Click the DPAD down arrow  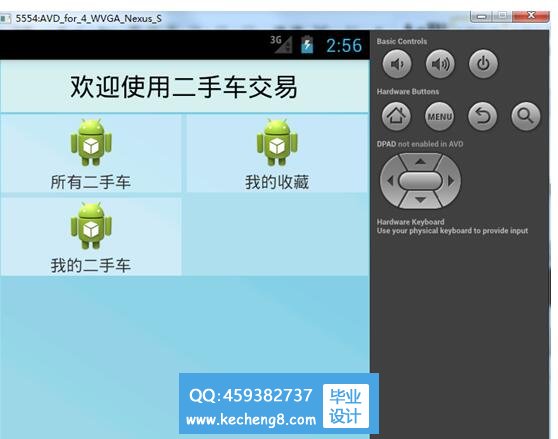[x=420, y=200]
